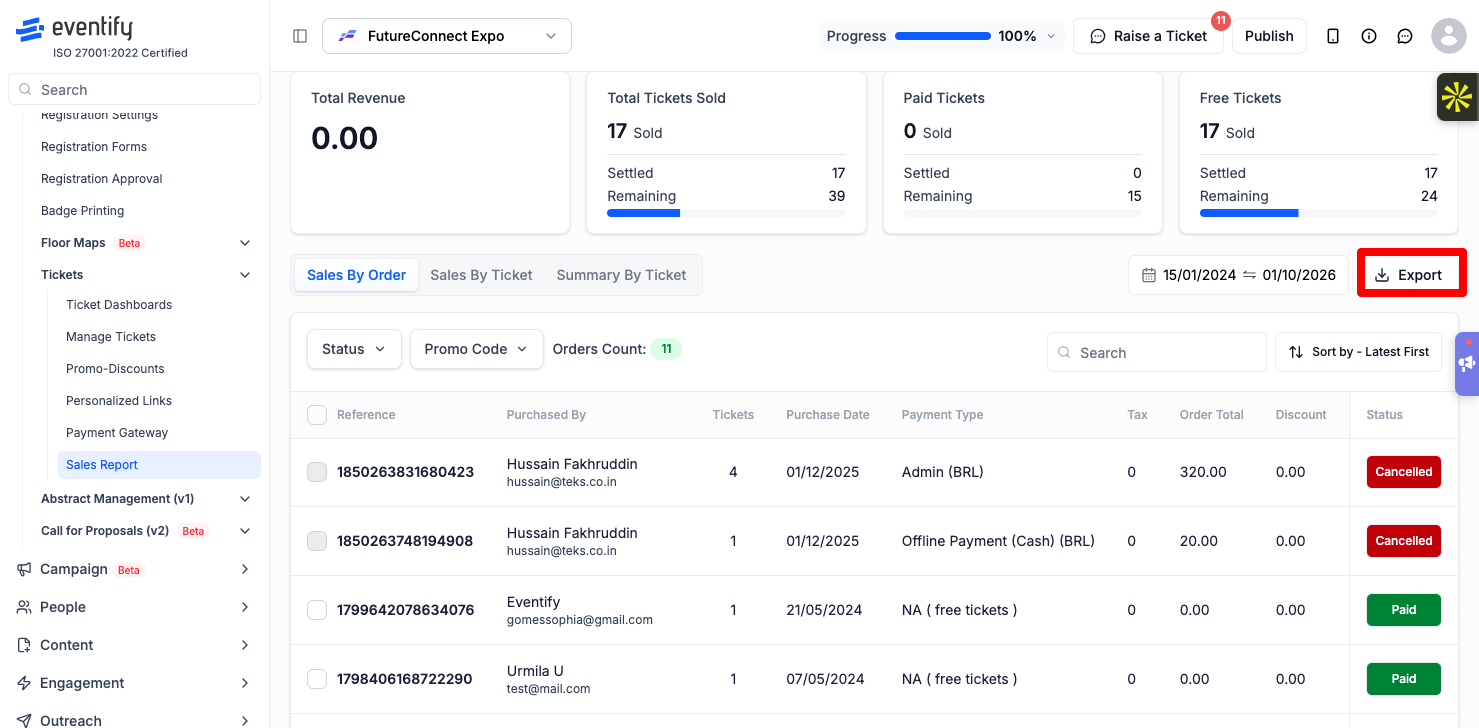Expand Call for Proposals (v2) section
This screenshot has height=728, width=1479.
point(245,531)
